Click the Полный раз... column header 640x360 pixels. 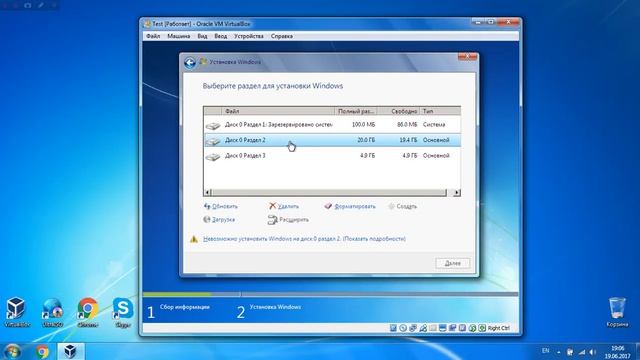pos(356,111)
